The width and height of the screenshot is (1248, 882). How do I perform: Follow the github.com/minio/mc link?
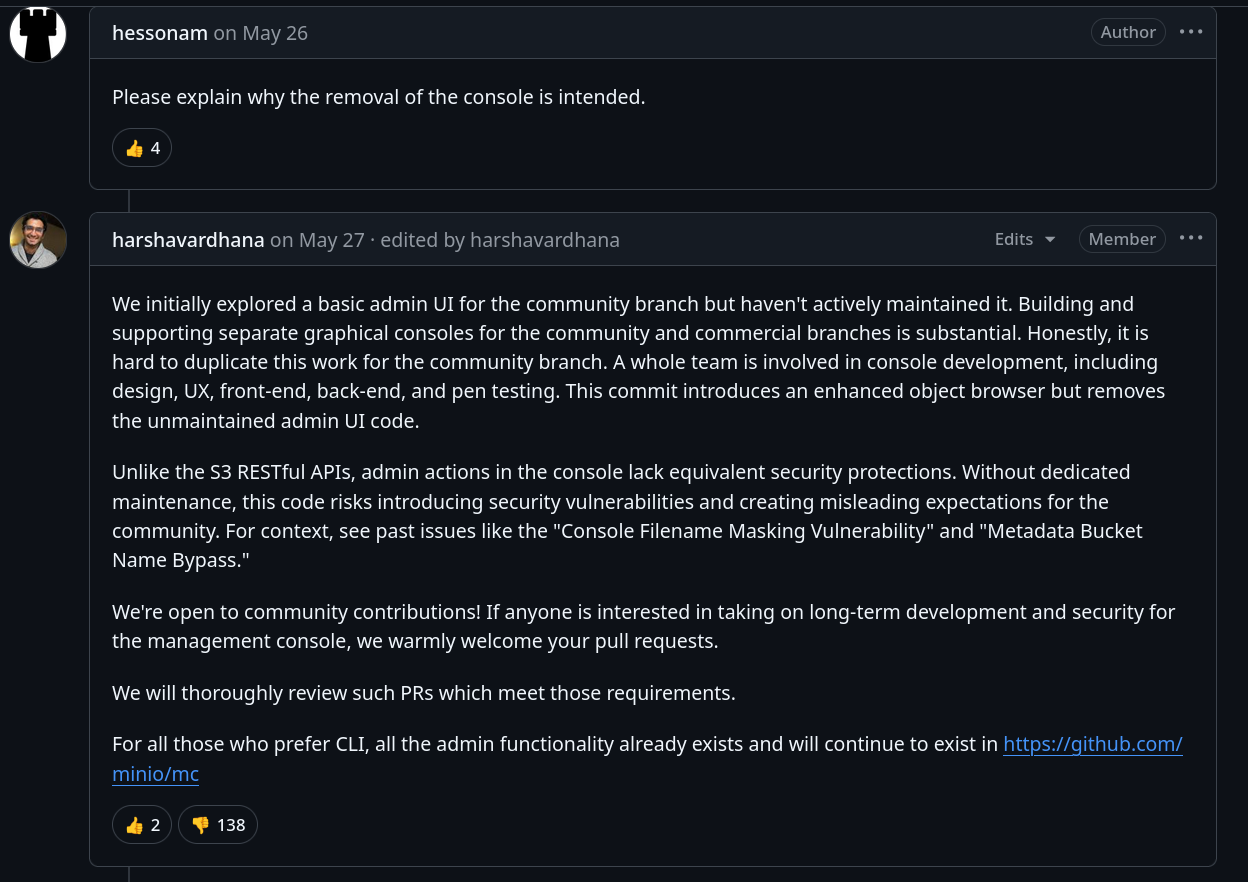1092,745
